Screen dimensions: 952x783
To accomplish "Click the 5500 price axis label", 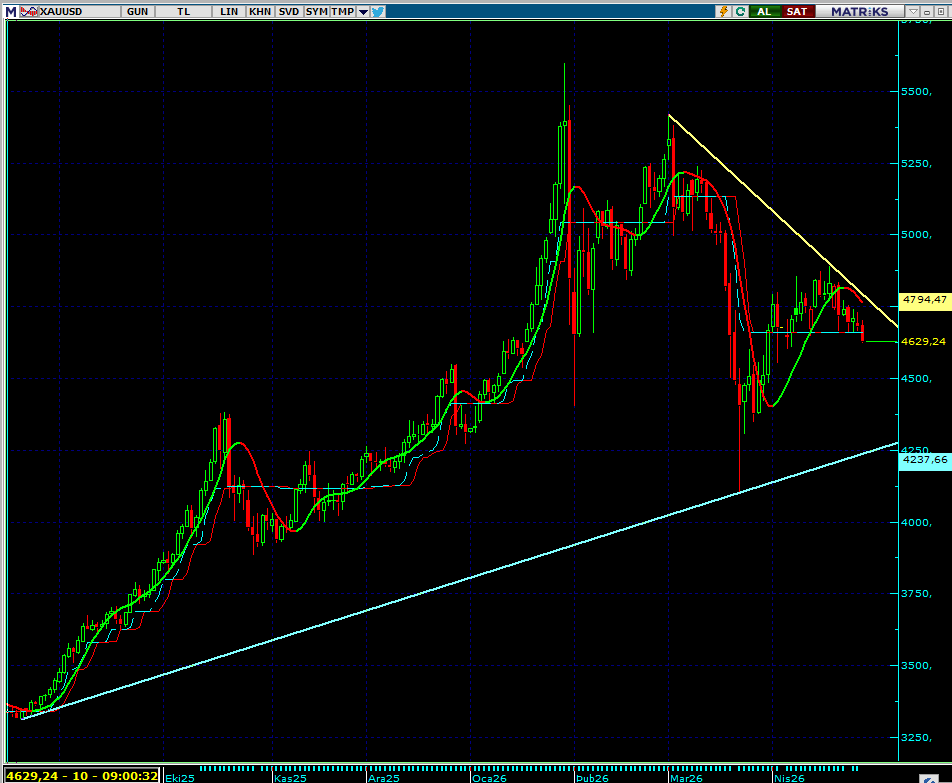I will pos(916,92).
